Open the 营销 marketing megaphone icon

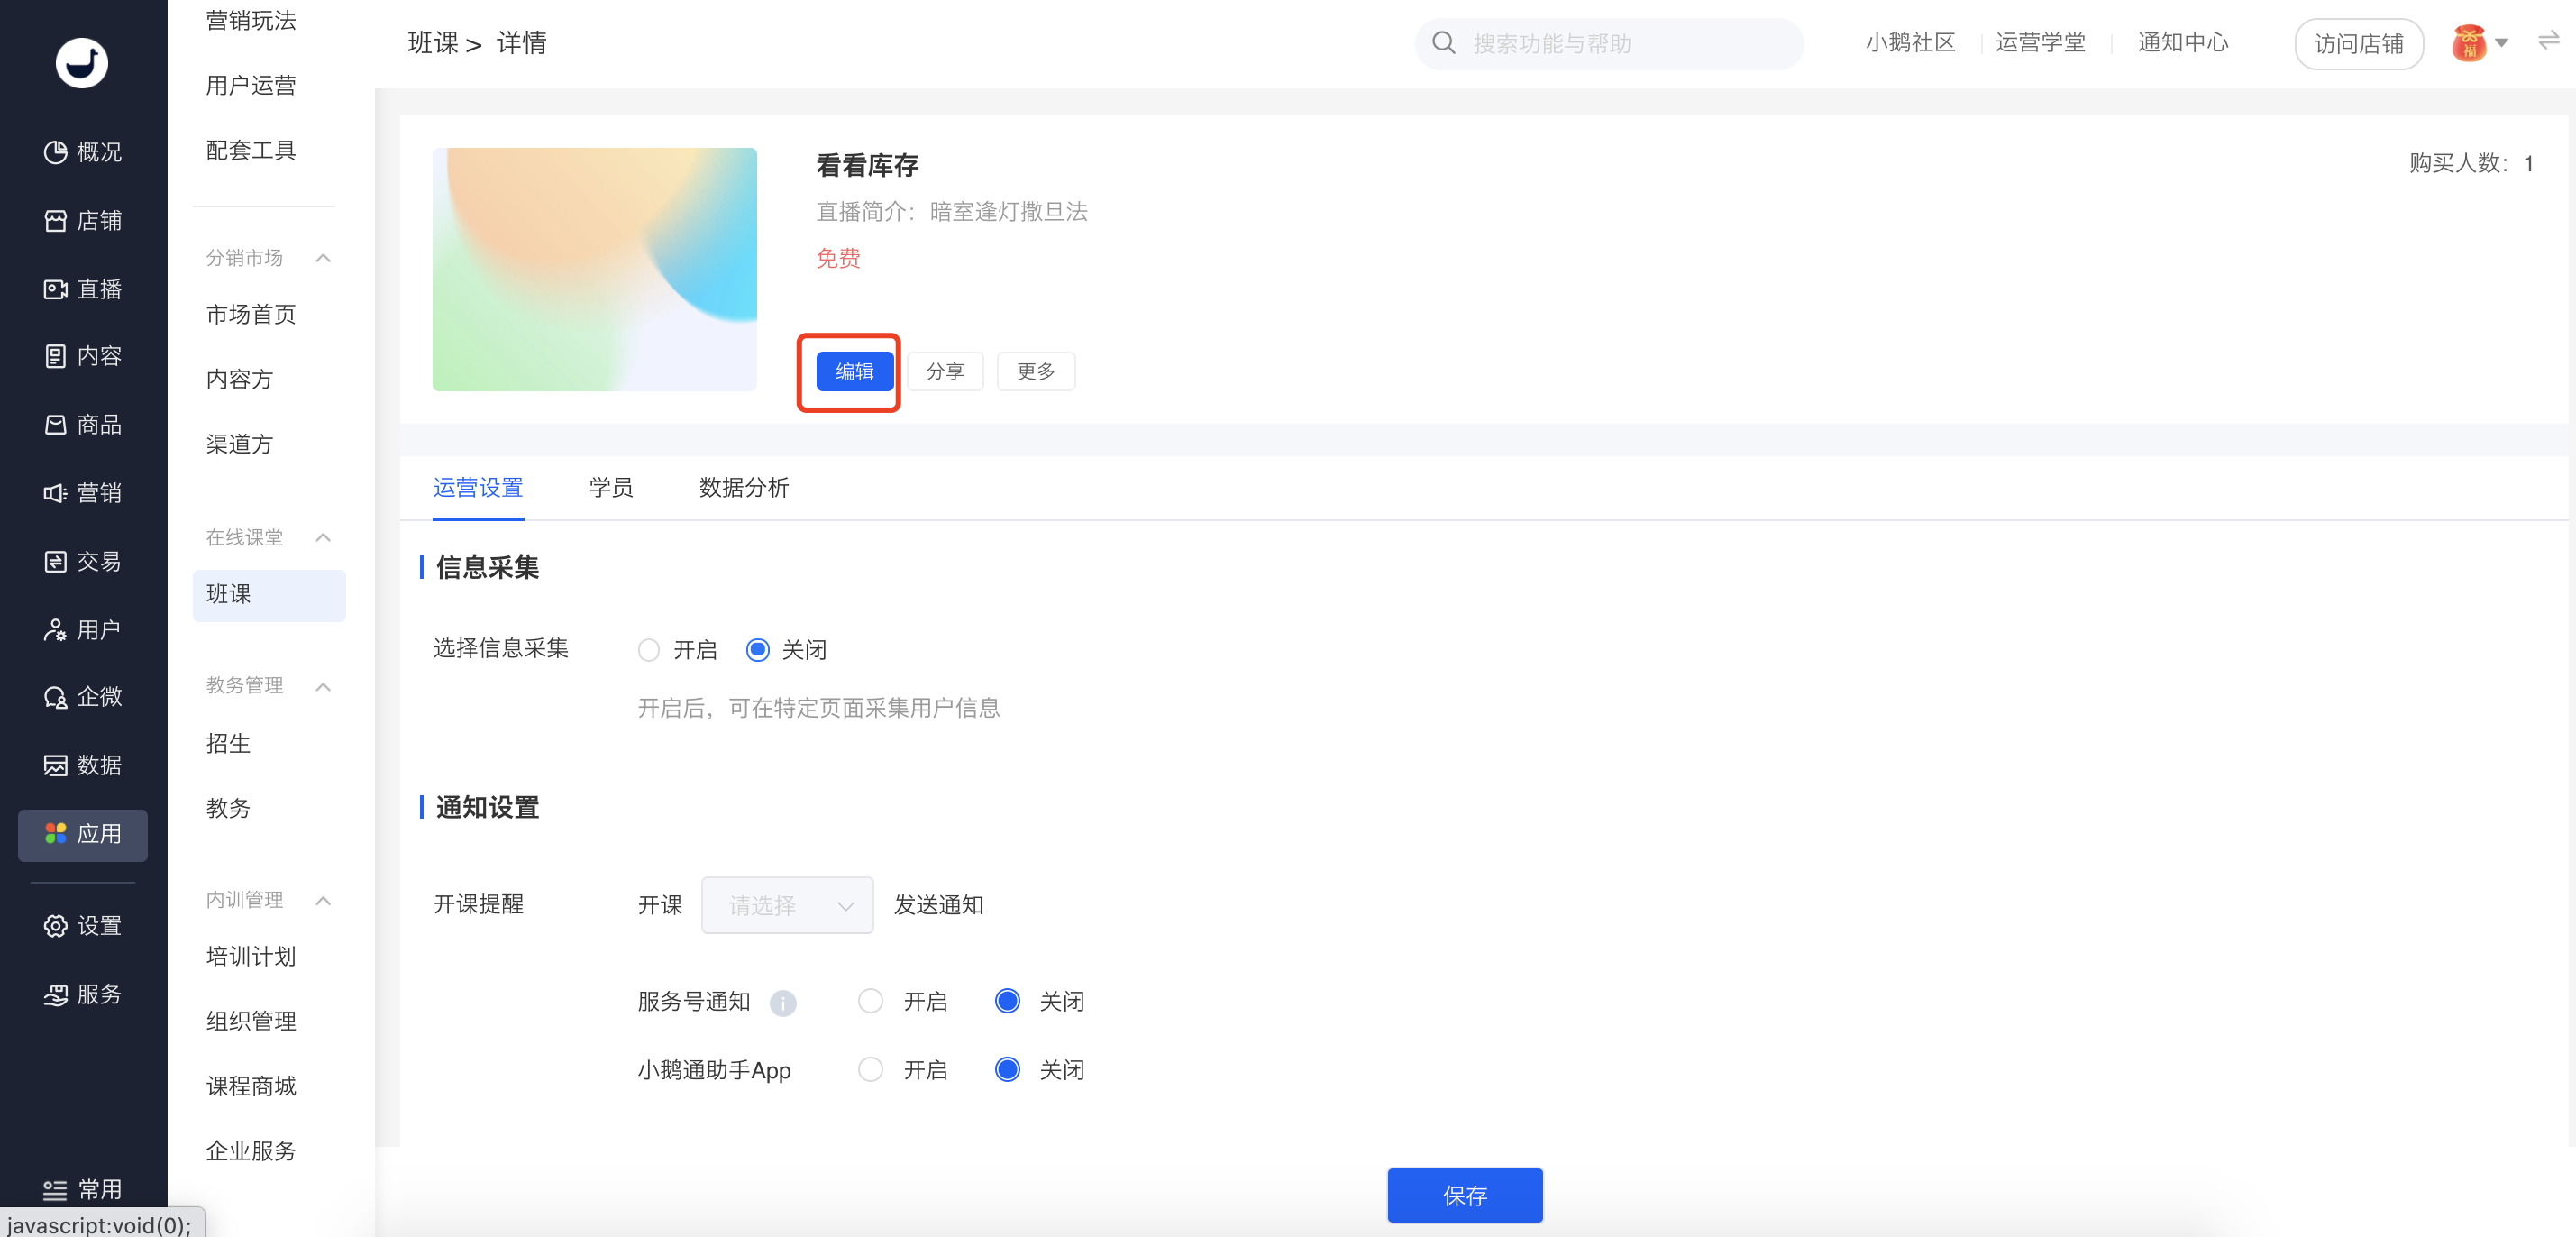tap(56, 493)
